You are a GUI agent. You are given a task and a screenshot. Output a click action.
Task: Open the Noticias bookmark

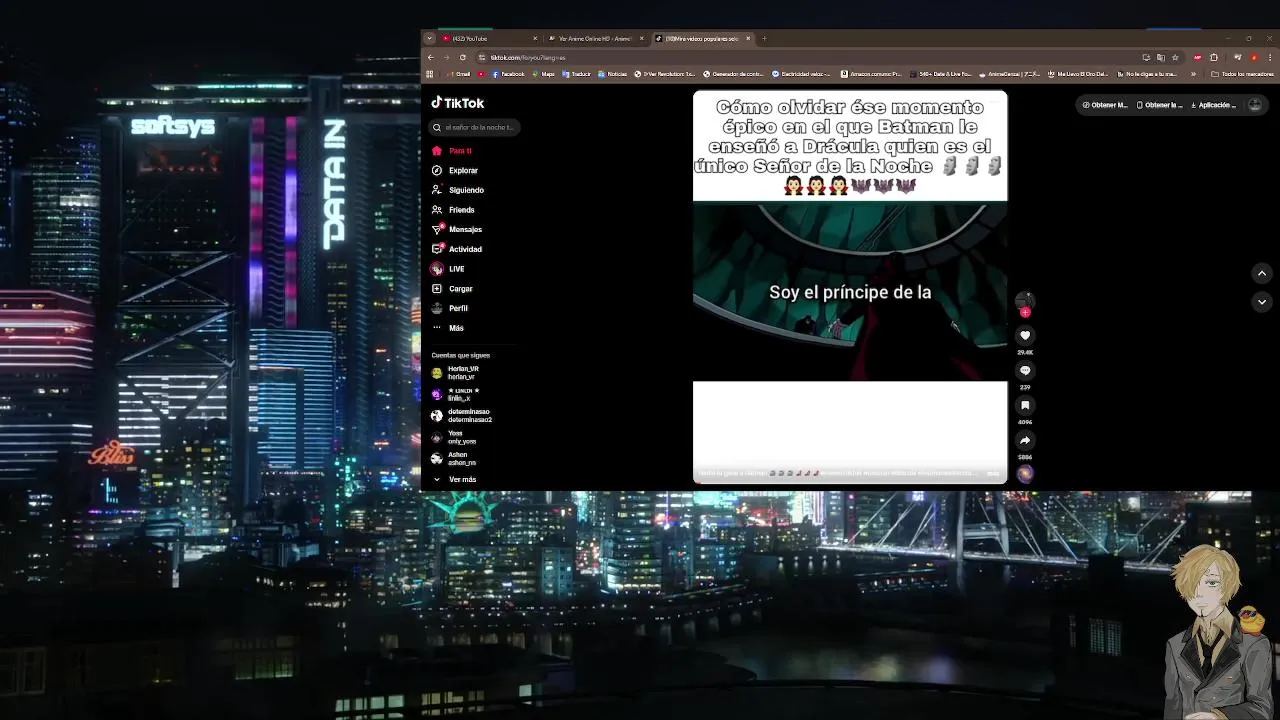coord(612,74)
